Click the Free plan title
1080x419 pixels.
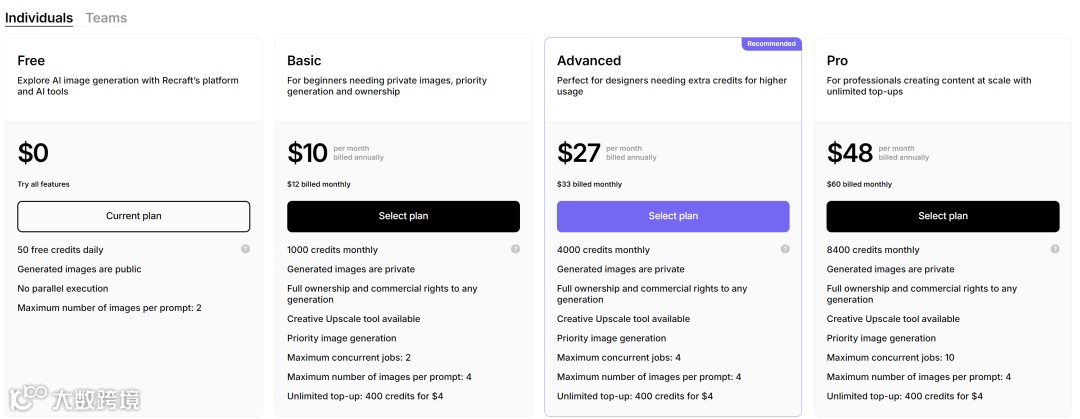point(31,61)
